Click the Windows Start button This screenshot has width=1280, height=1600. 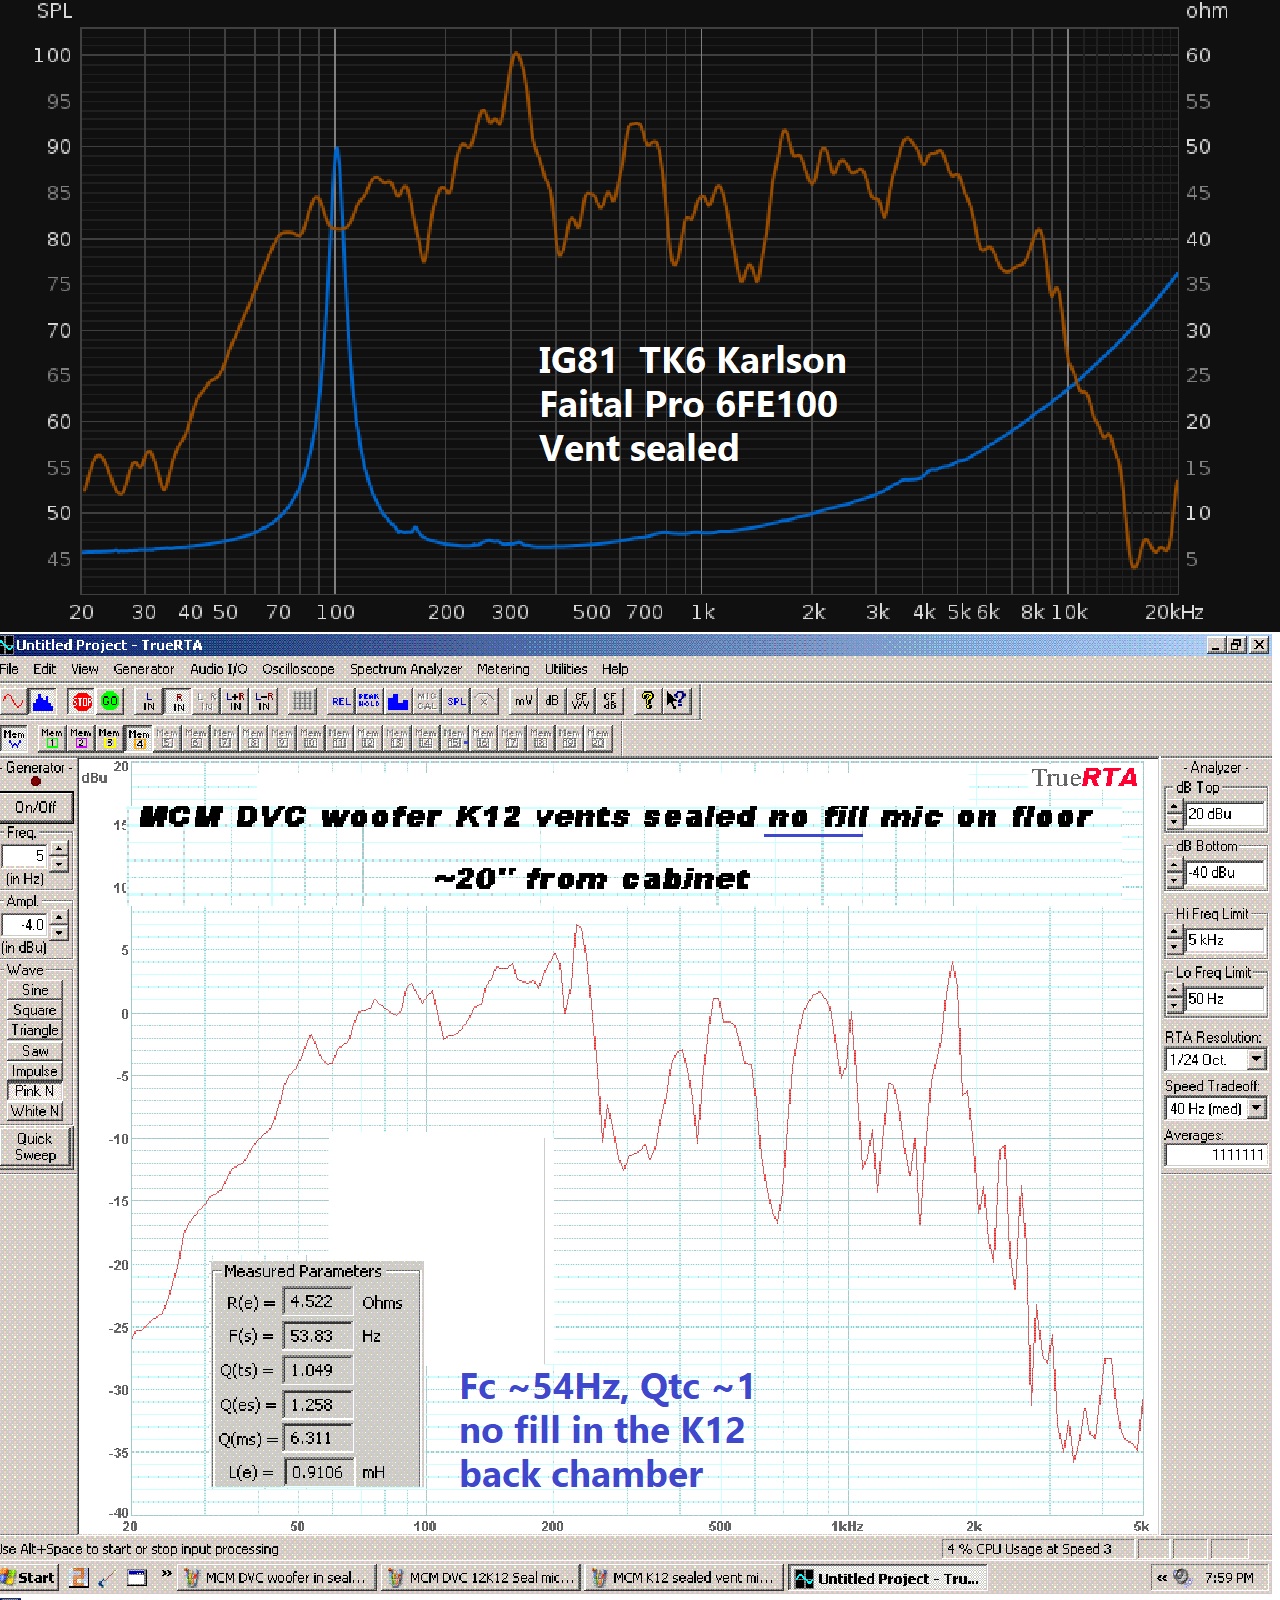point(29,1578)
